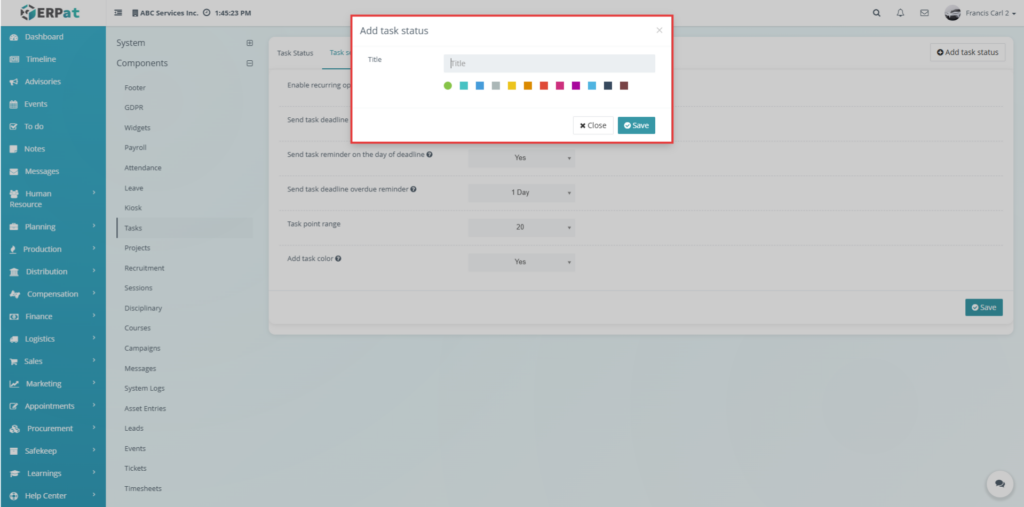Select Recruitment in Components list
This screenshot has height=507, width=1024.
tap(144, 269)
